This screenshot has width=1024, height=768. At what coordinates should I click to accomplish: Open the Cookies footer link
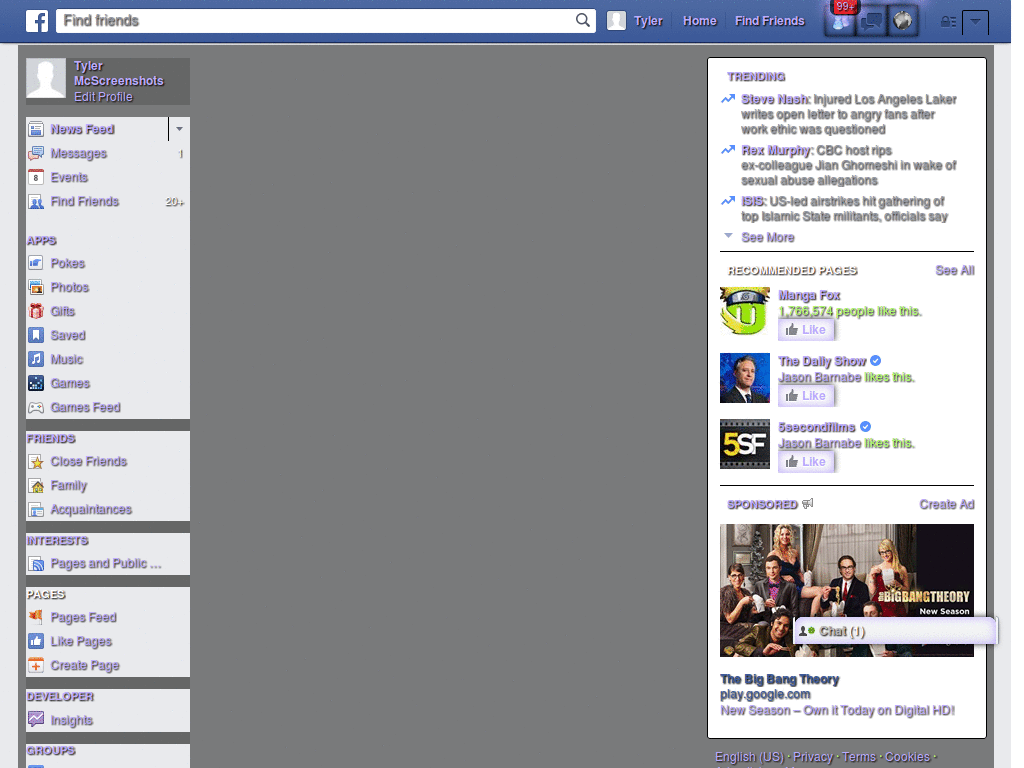pyautogui.click(x=907, y=757)
